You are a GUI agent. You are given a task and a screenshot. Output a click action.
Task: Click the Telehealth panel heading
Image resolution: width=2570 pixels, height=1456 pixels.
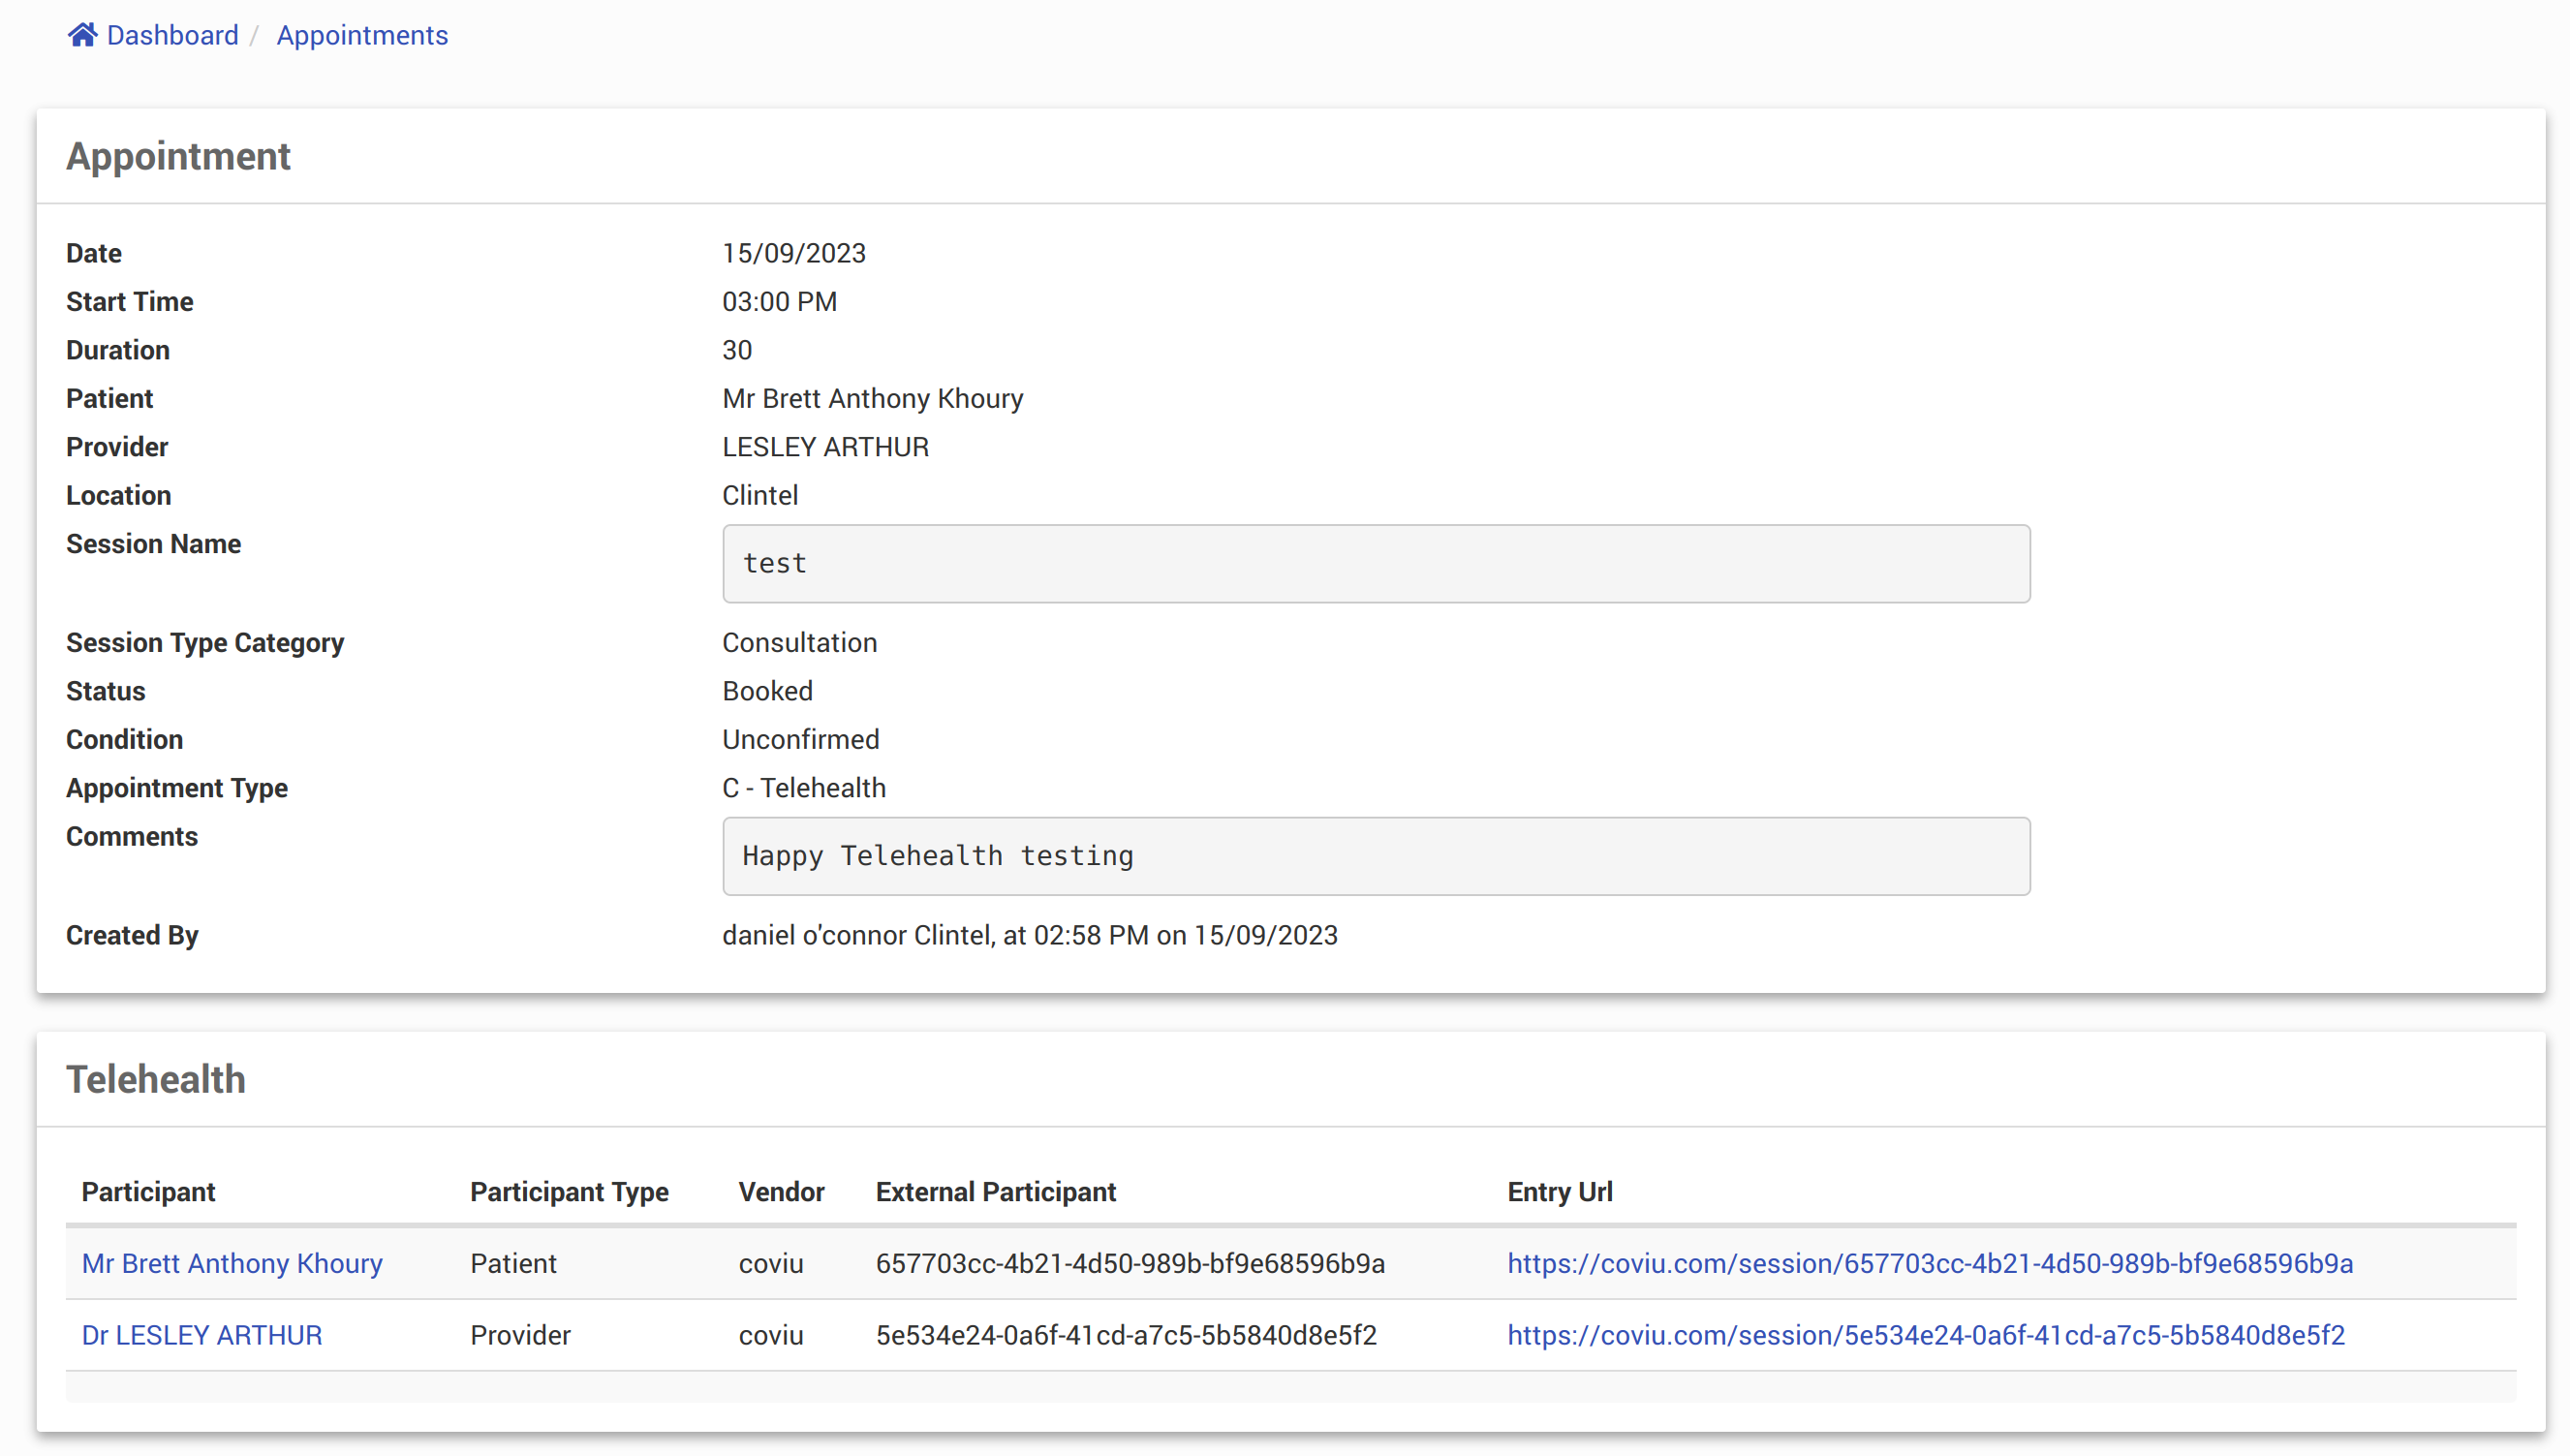tap(156, 1079)
